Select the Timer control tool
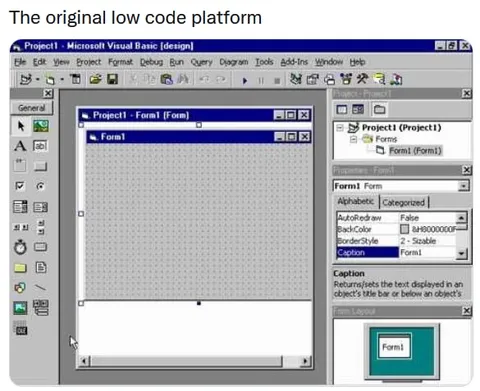This screenshot has width=480, height=391. (x=20, y=247)
